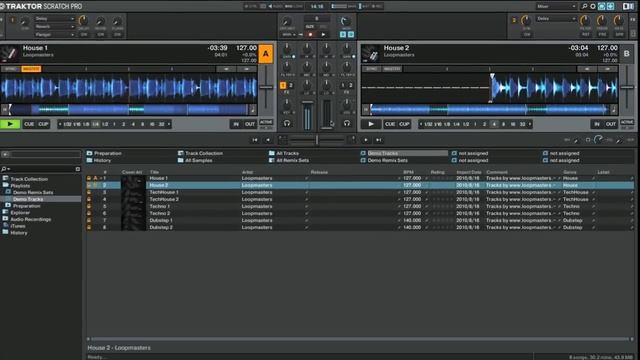Set loop OUT point on Deck A
The width and height of the screenshot is (640, 360).
click(250, 124)
